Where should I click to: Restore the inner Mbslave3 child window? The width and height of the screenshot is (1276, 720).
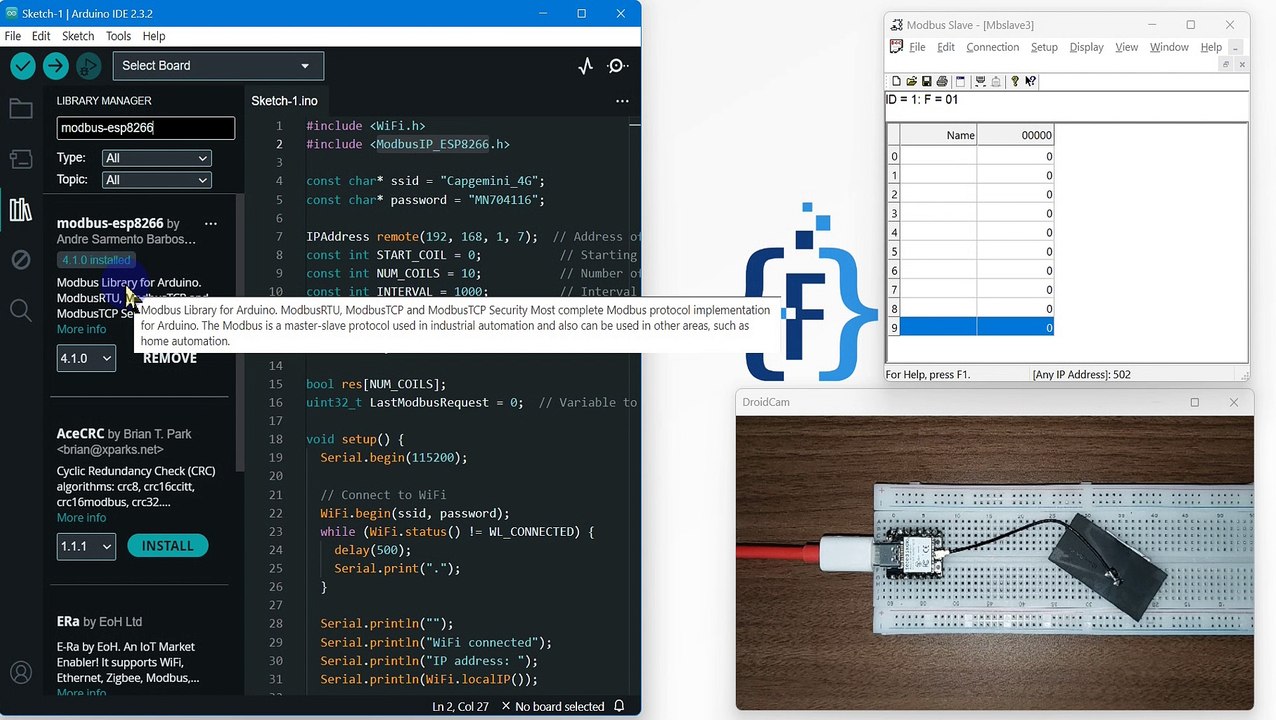pos(1226,64)
